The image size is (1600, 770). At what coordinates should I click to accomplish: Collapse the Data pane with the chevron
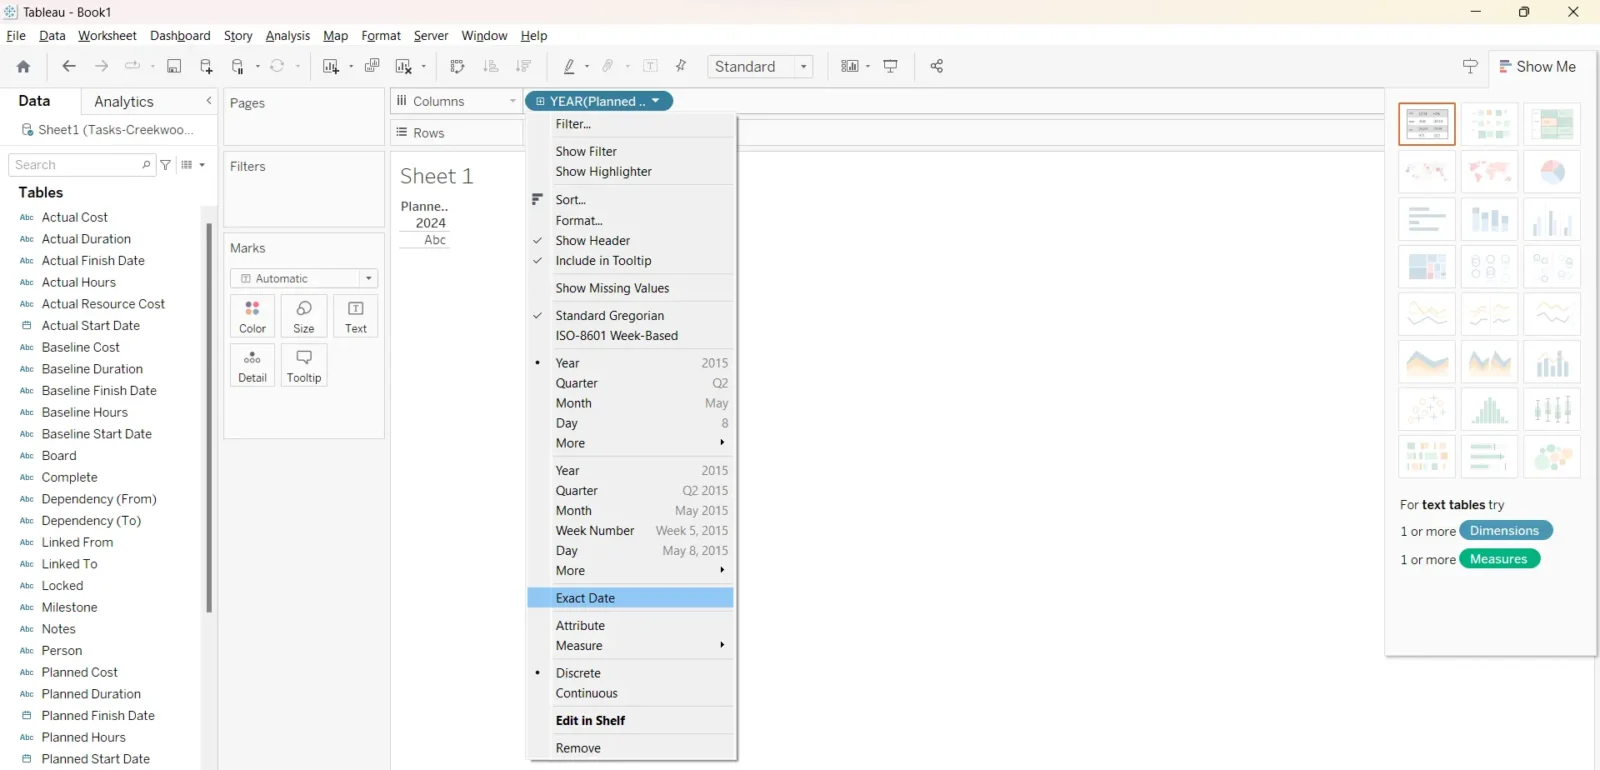[x=209, y=101]
